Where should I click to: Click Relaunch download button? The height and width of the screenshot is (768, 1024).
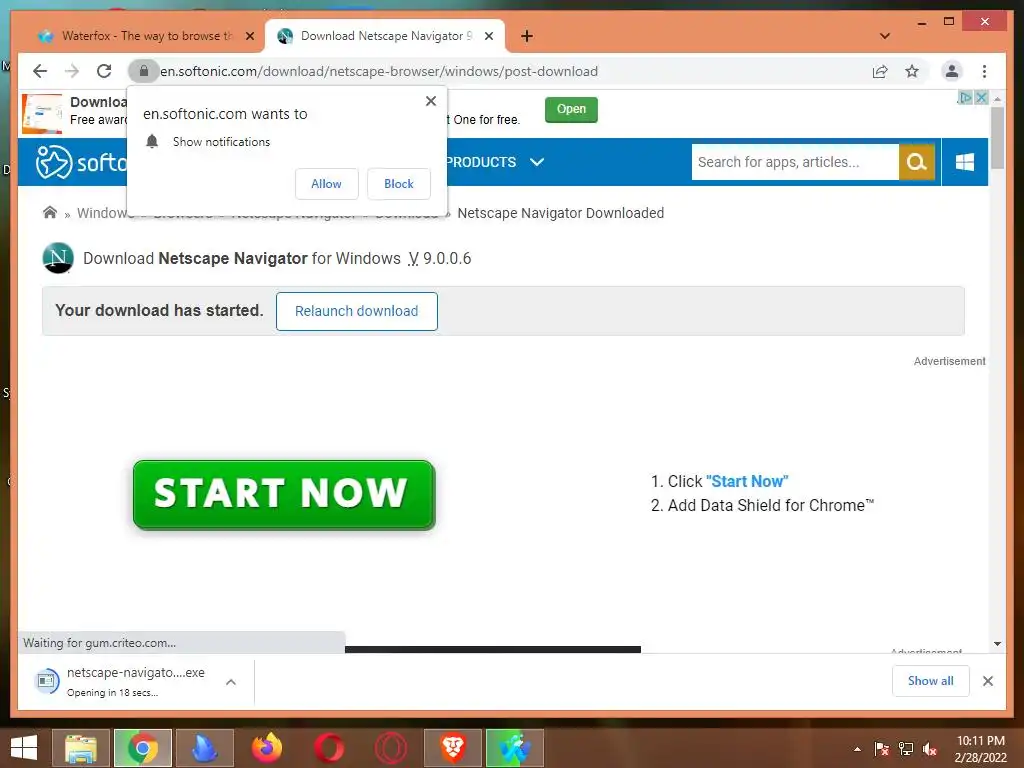coord(357,312)
